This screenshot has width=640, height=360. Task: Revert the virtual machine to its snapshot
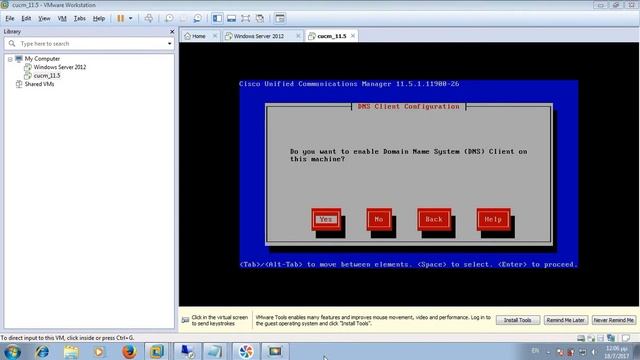[x=183, y=18]
